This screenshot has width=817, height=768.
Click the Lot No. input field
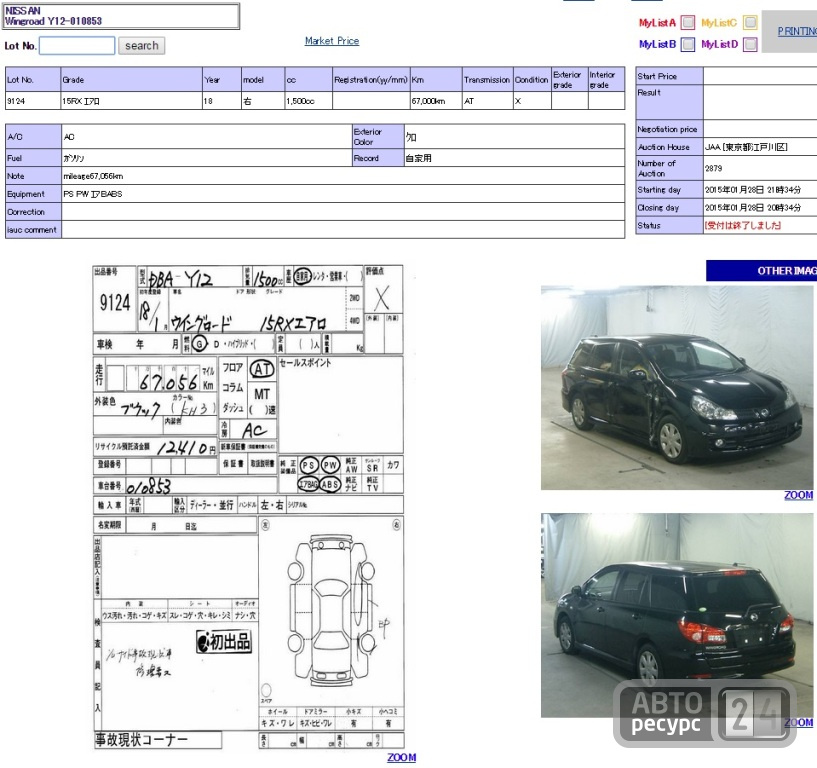77,46
